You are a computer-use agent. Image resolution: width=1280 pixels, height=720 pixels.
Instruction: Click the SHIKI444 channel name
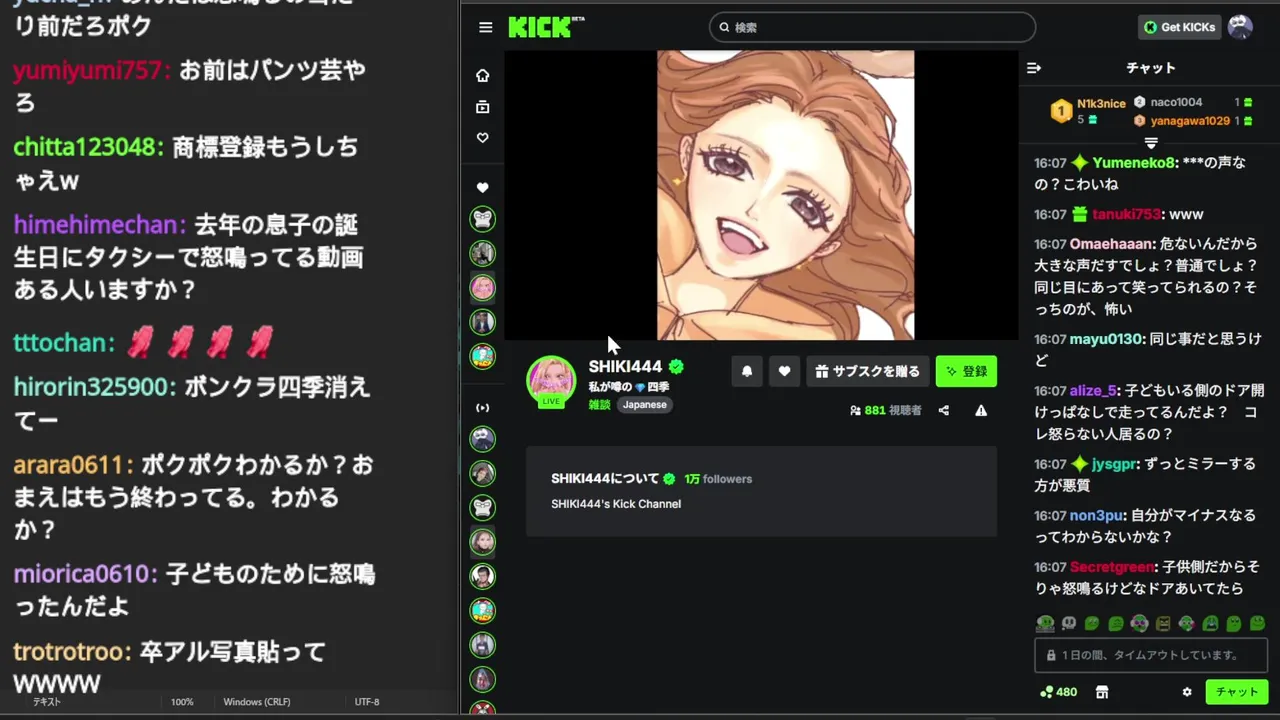coord(625,367)
